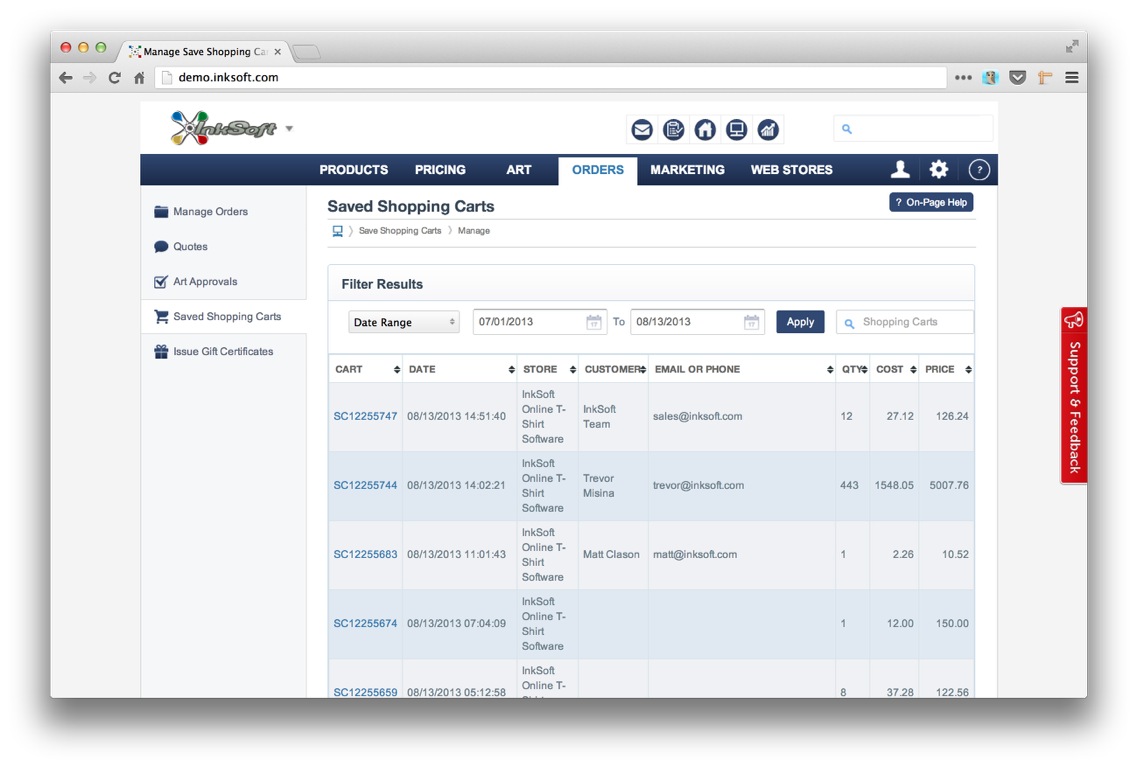Reload the page with refresh icon

[115, 78]
